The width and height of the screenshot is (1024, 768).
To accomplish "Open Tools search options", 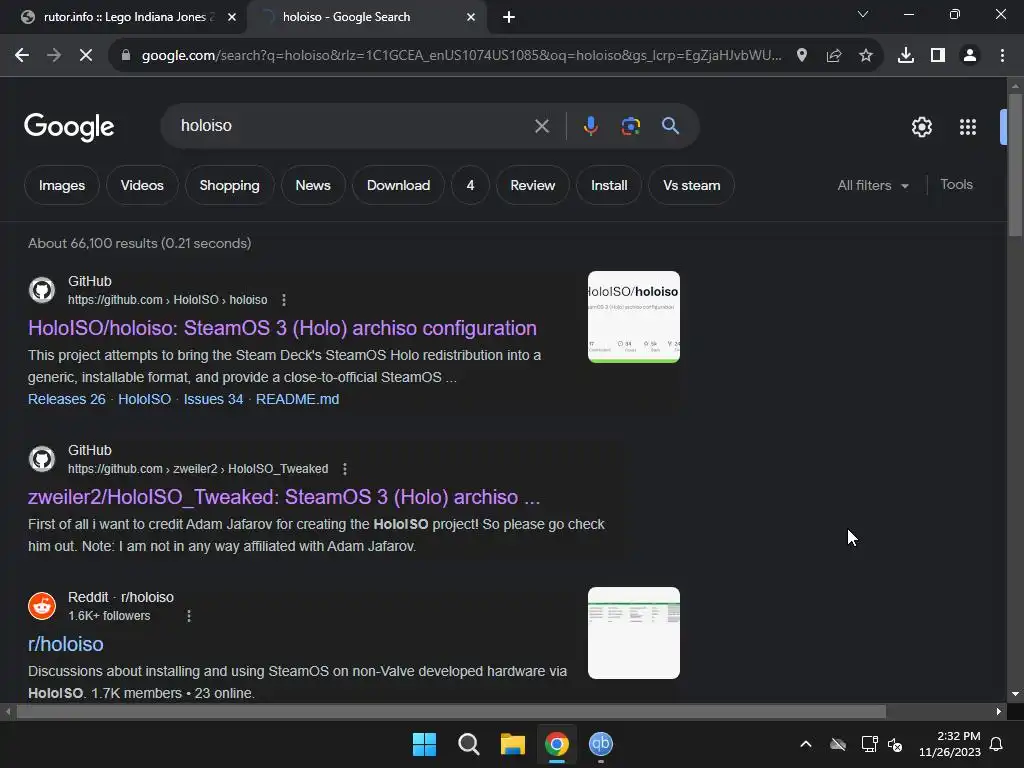I will pyautogui.click(x=956, y=185).
